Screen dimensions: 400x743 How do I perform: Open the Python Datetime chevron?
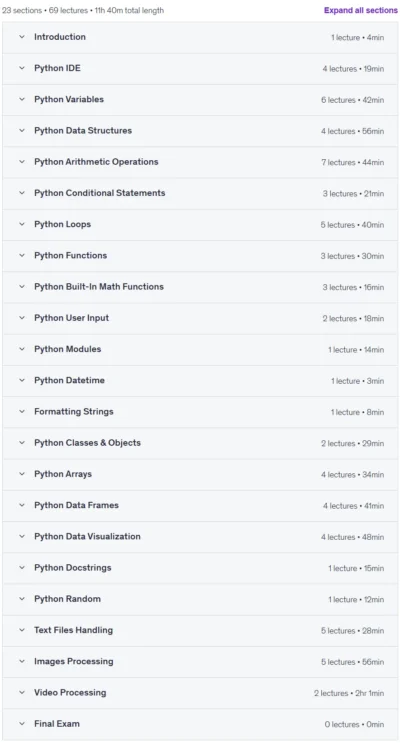coord(22,381)
